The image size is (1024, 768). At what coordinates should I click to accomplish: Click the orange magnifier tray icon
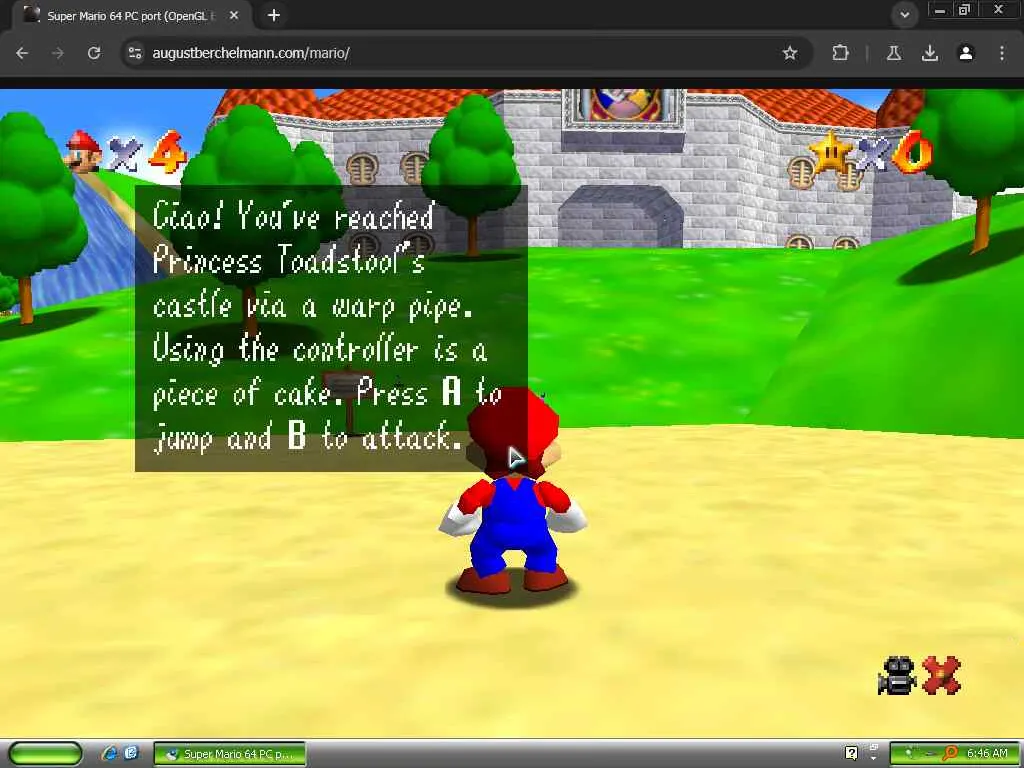point(950,753)
